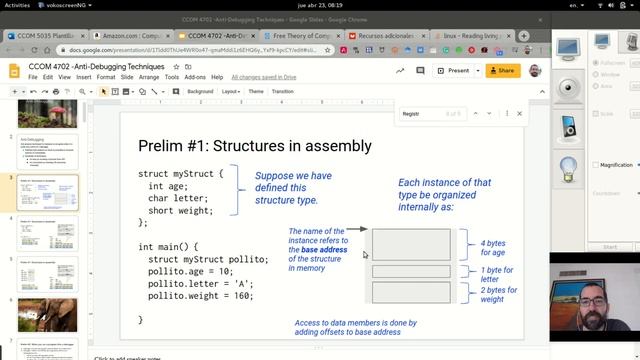Open a new browser tab
Viewport: 640px width, 360px height.
tap(524, 36)
